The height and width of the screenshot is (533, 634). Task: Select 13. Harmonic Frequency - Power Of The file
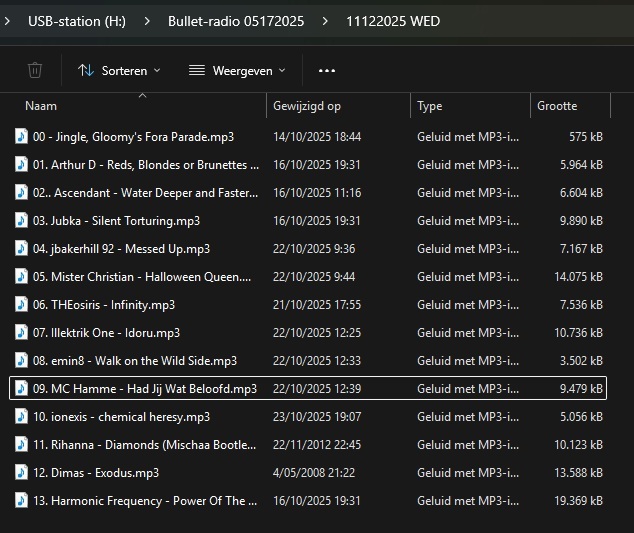[144, 501]
